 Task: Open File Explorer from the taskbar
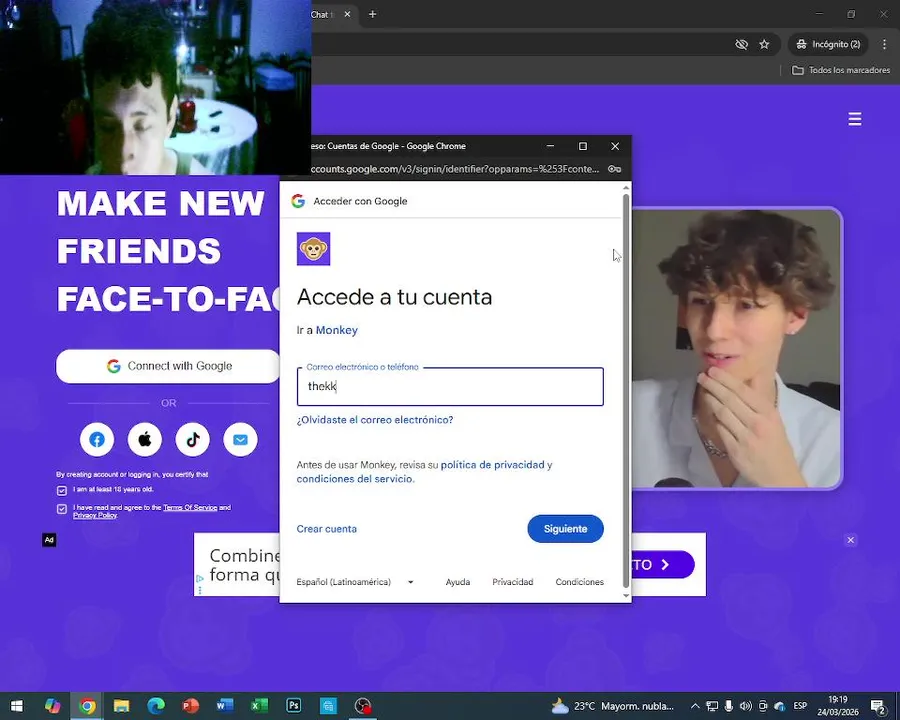[x=121, y=706]
